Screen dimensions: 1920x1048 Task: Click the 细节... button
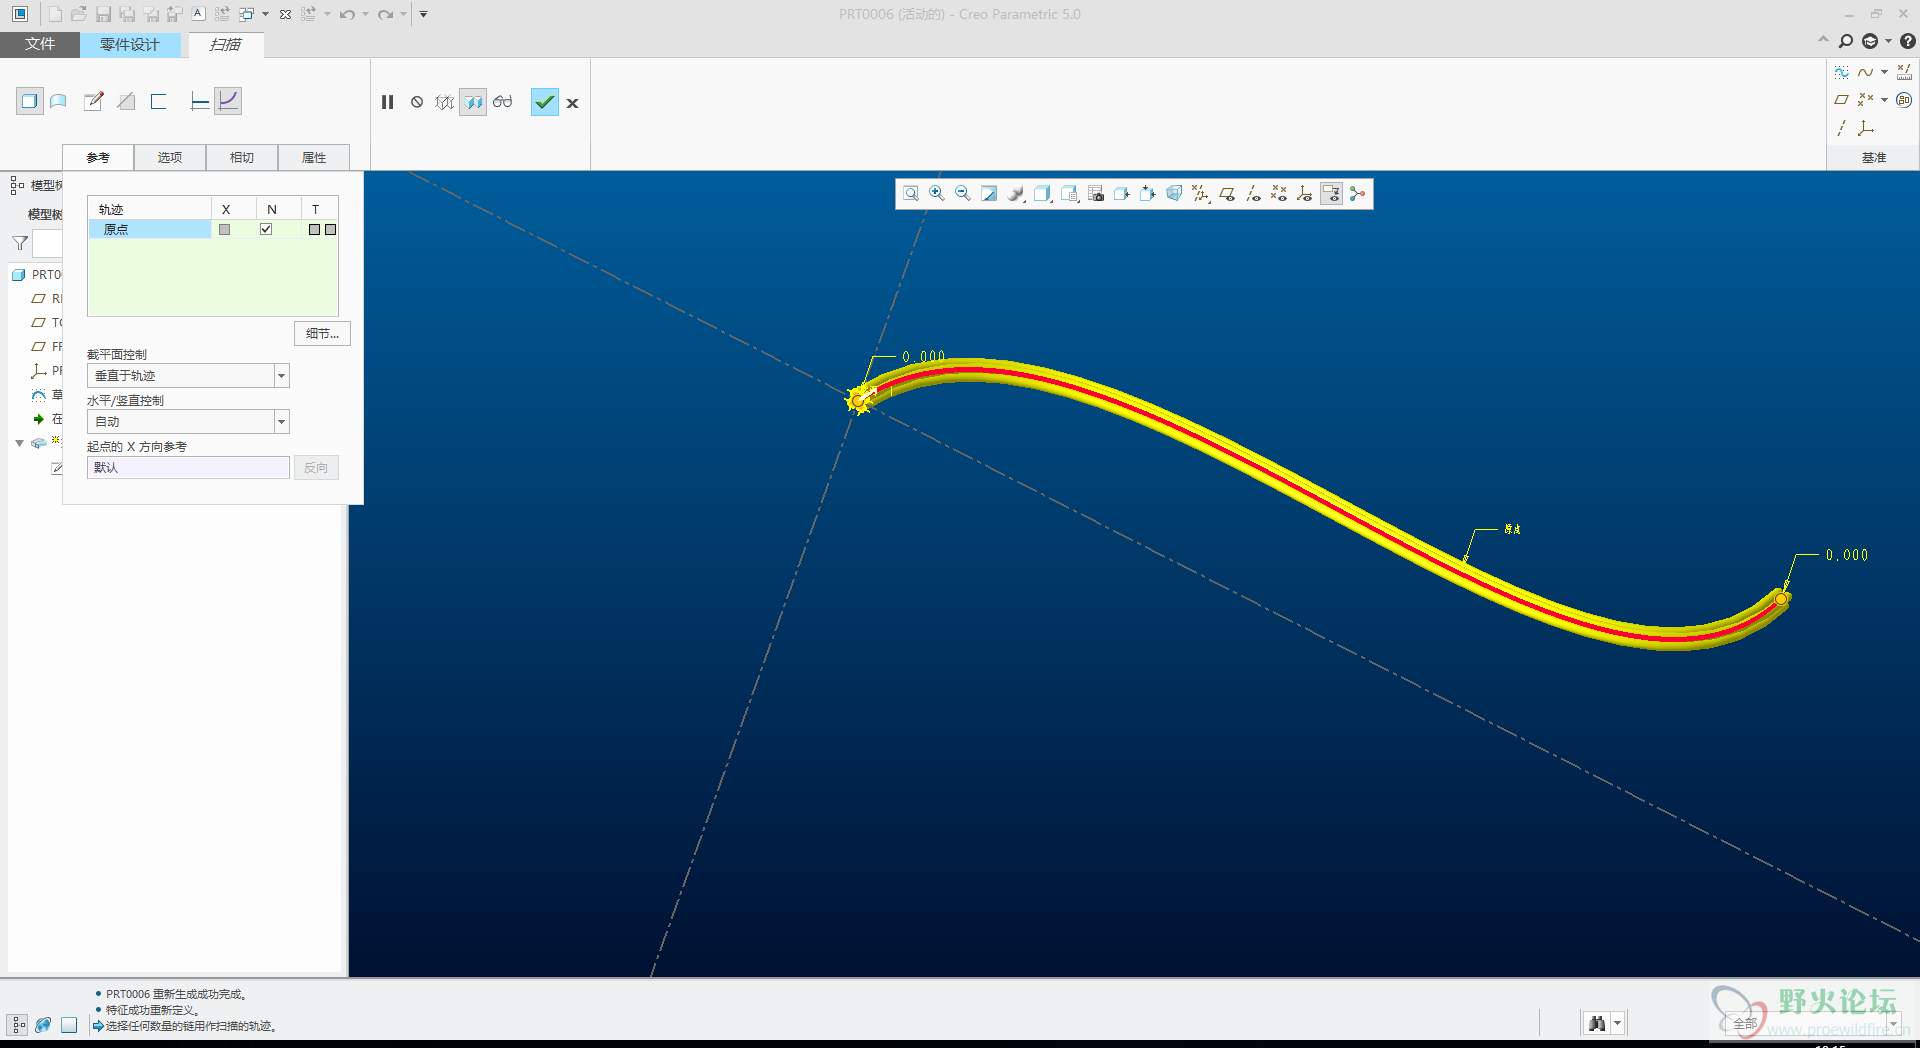(x=322, y=334)
